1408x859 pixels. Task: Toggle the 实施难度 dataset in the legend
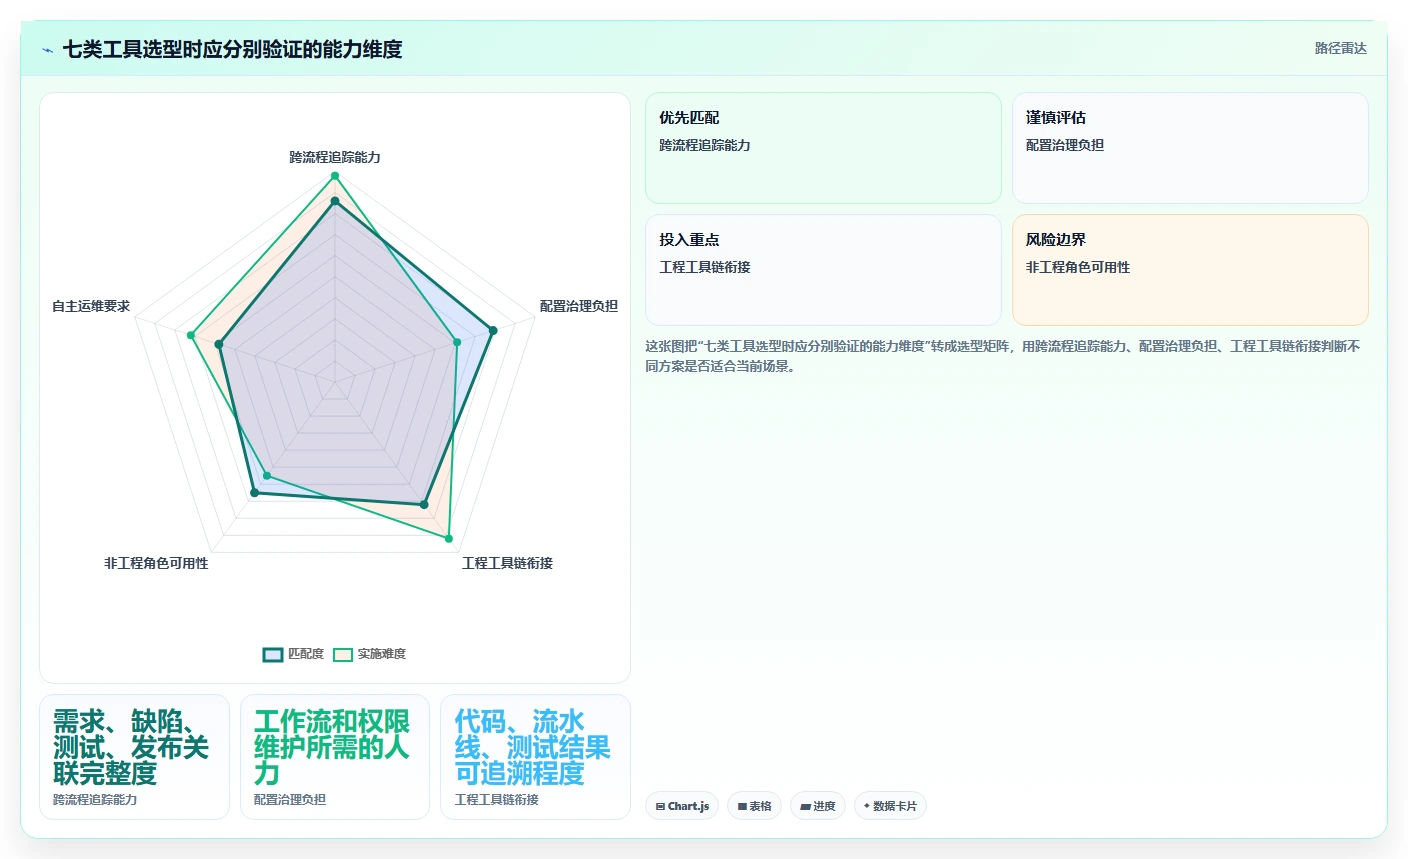[370, 654]
